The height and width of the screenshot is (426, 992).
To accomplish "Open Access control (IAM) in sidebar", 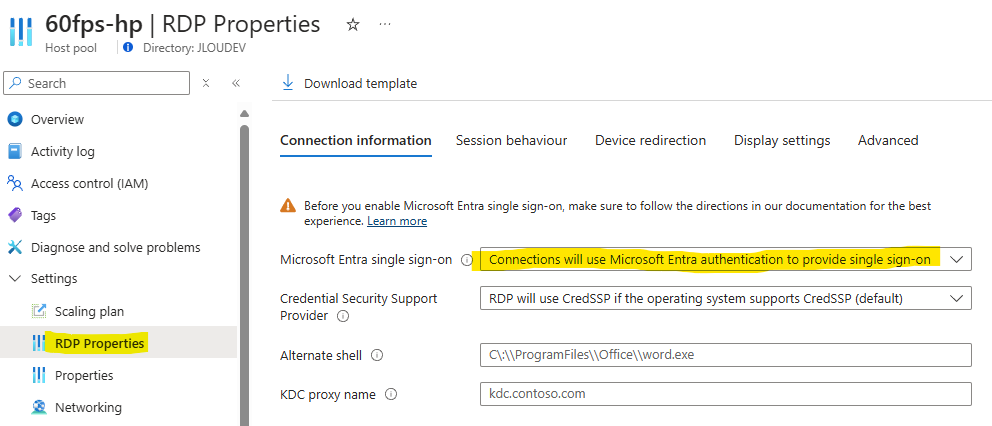I will (x=89, y=184).
